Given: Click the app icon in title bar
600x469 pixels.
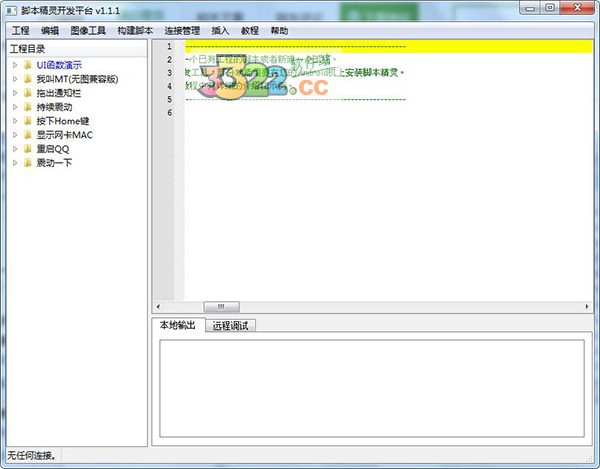Looking at the screenshot, I should click(x=11, y=11).
